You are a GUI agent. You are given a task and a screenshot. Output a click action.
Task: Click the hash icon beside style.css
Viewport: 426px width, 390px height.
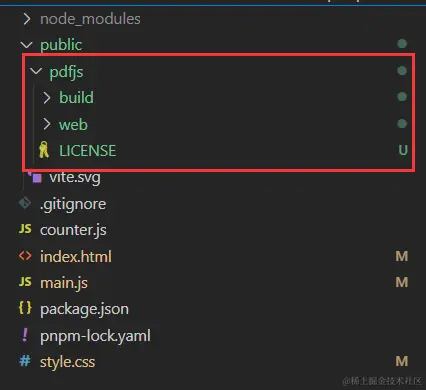pos(25,361)
